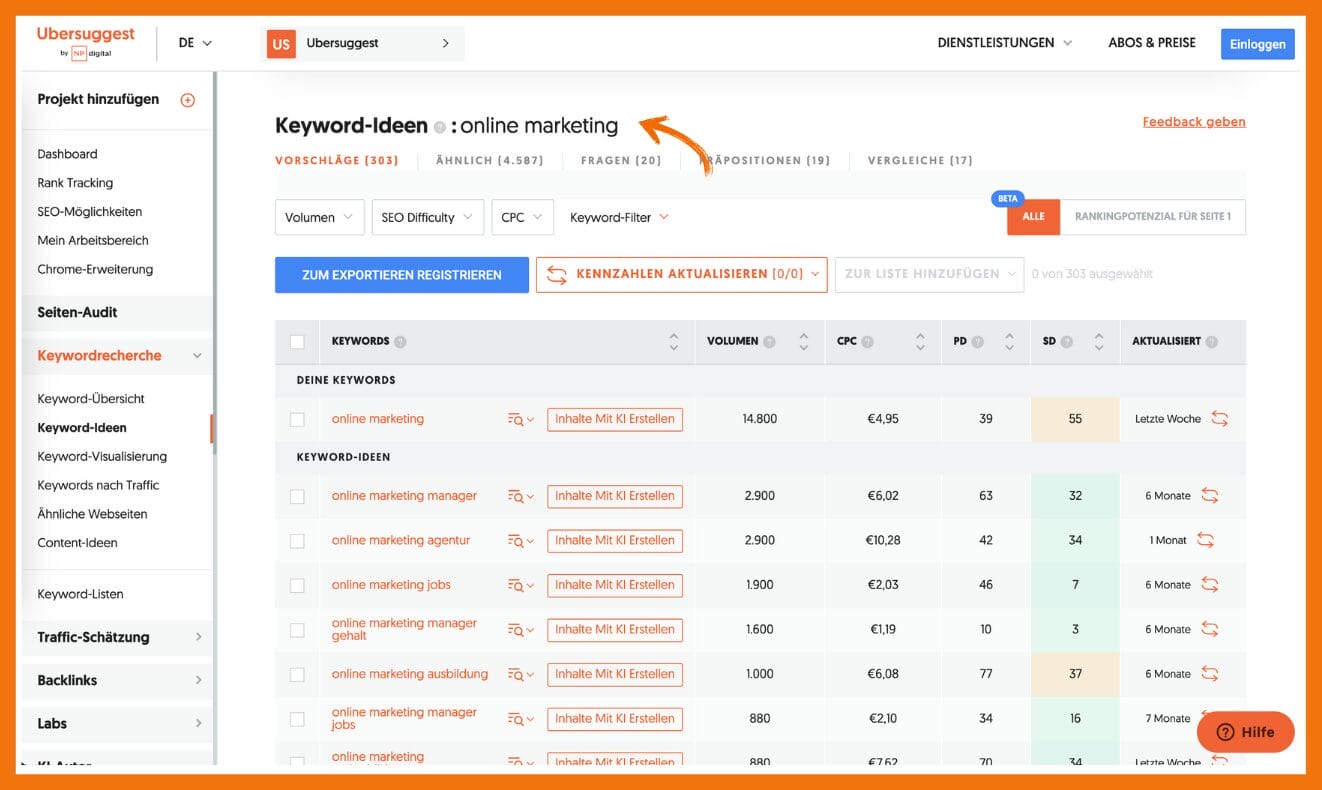The image size is (1322, 790).
Task: Click the help icon next to Volumen header
Action: tap(769, 342)
